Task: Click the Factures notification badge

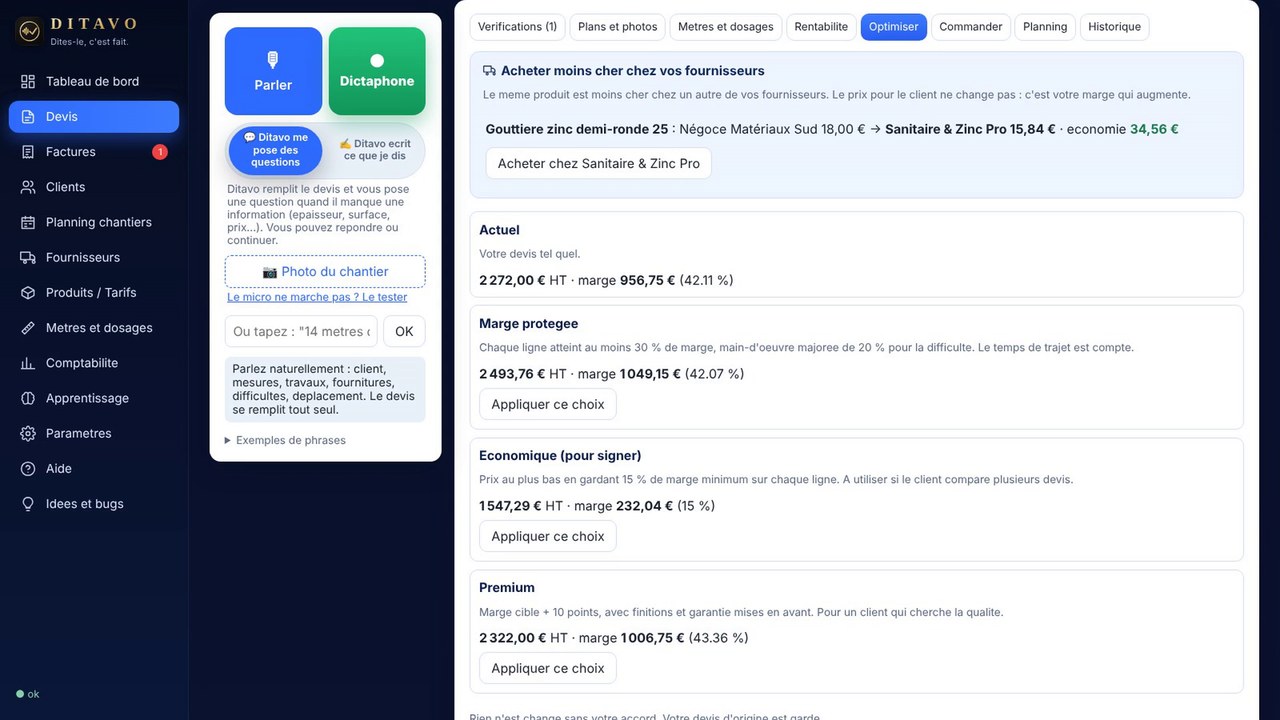Action: tap(160, 152)
